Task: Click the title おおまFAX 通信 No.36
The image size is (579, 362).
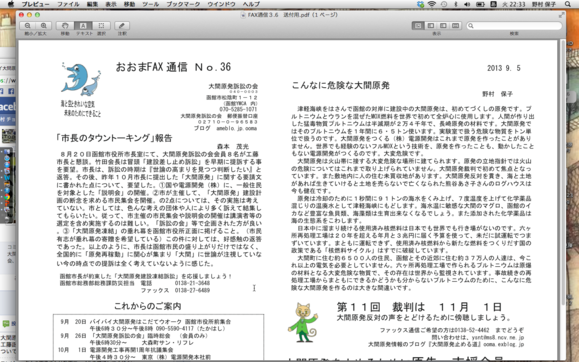Action: coord(173,67)
